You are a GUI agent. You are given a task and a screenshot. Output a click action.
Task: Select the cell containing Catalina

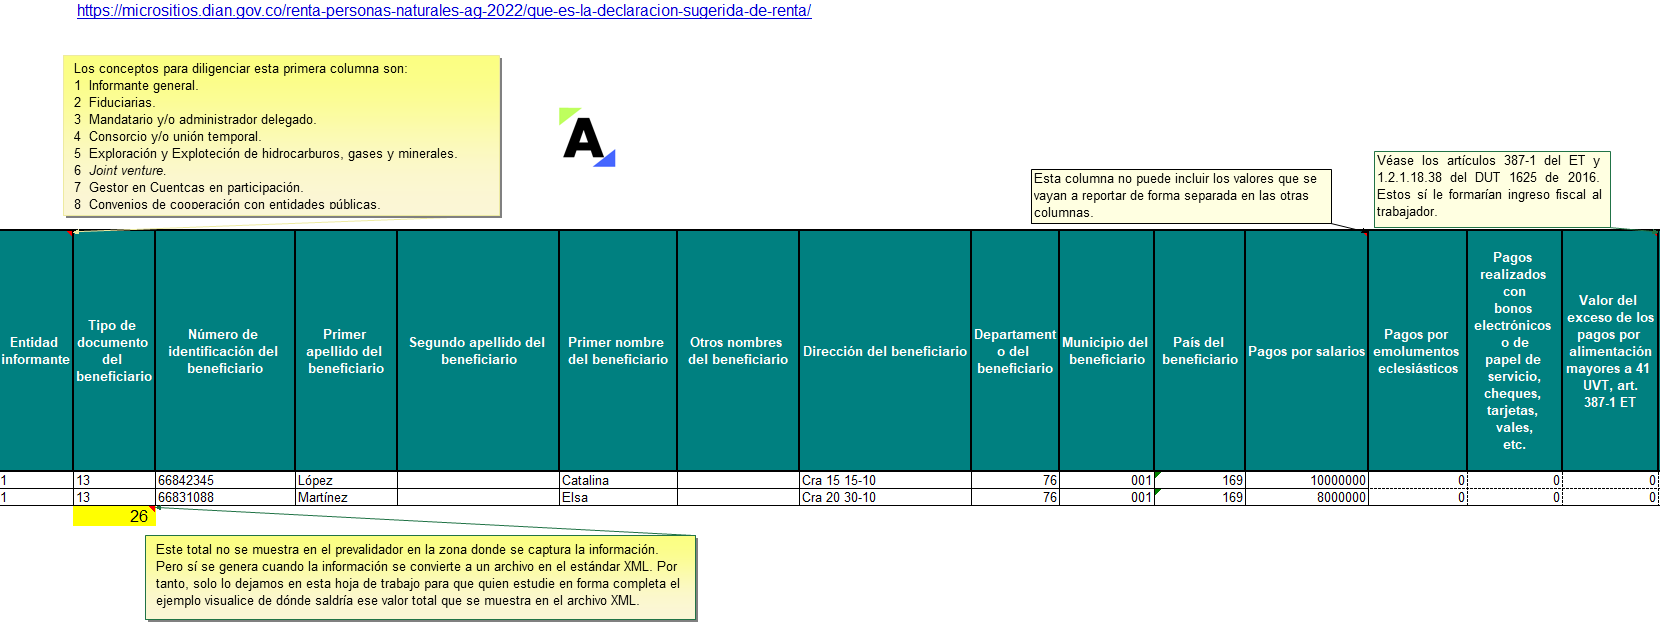[618, 480]
